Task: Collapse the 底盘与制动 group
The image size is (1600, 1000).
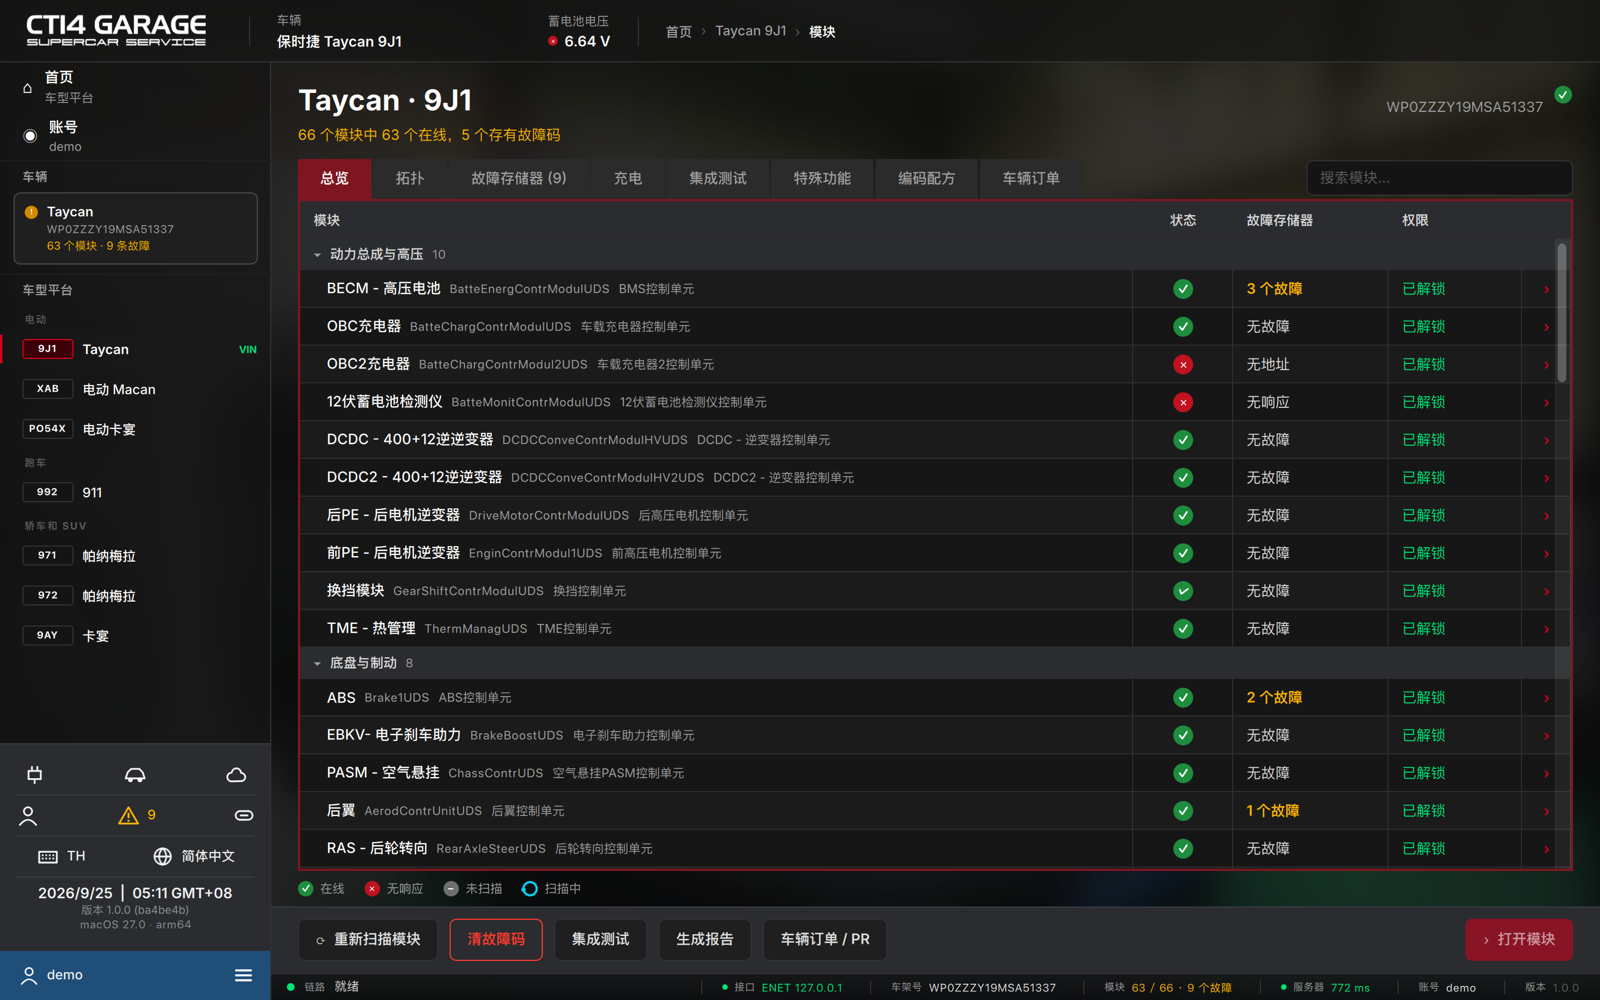Action: click(317, 664)
